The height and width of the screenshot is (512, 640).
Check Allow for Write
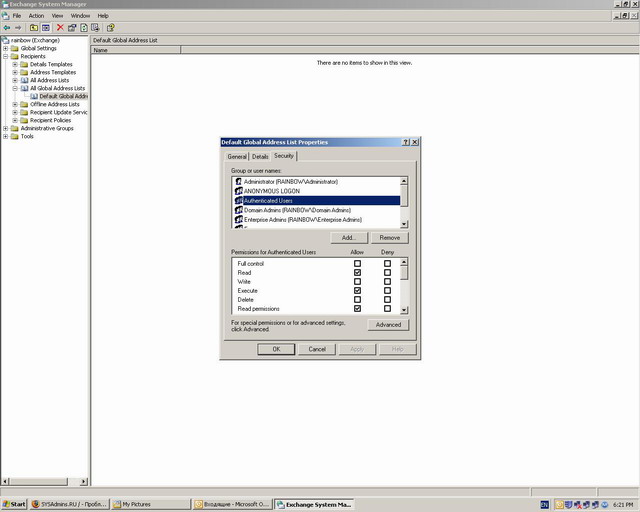(357, 281)
